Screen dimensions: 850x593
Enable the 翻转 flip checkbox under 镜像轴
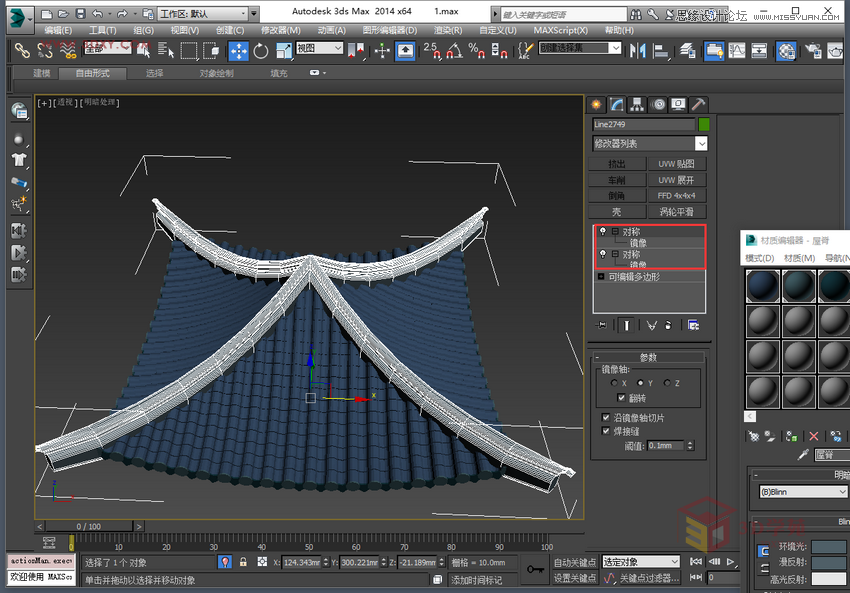point(622,397)
